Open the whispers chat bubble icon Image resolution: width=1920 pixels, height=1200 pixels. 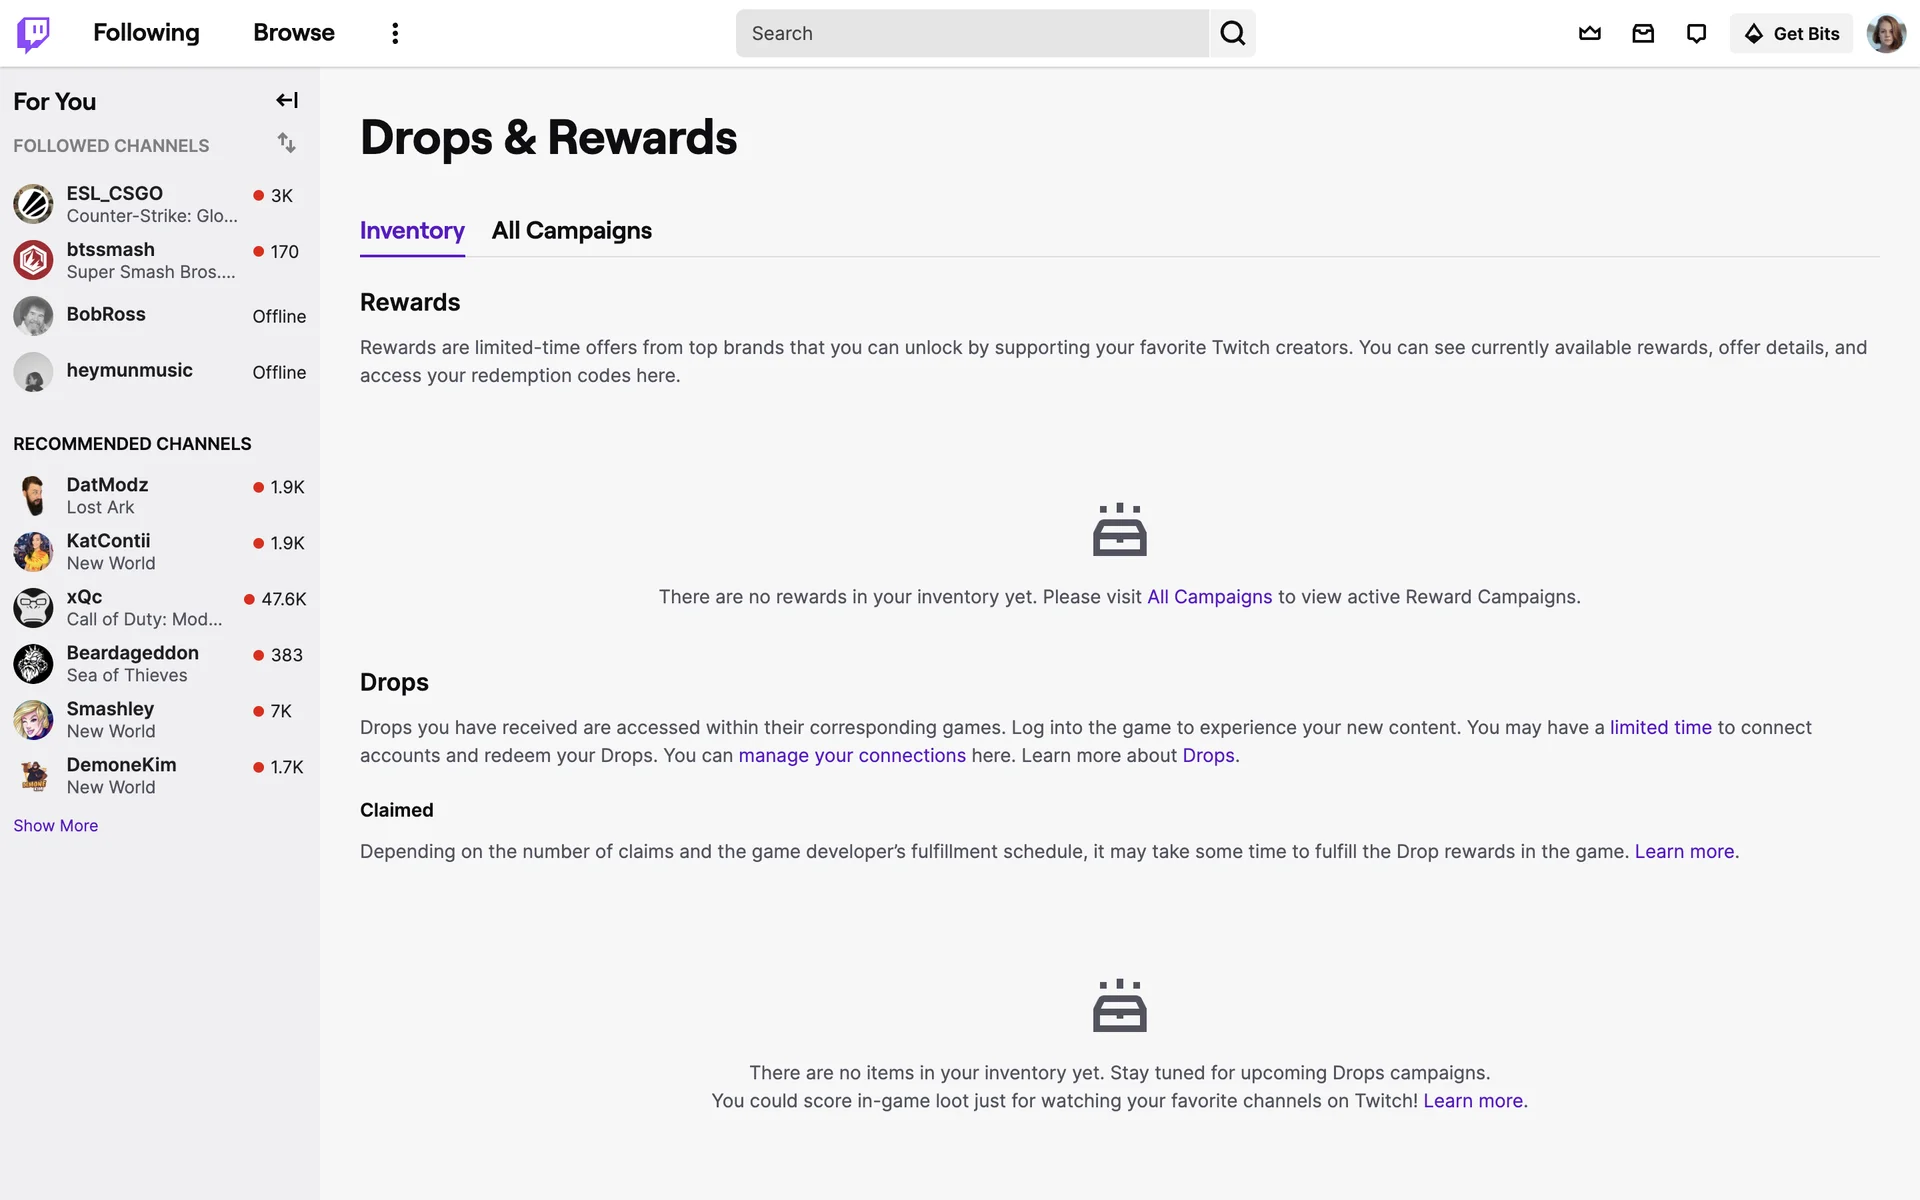(1696, 34)
